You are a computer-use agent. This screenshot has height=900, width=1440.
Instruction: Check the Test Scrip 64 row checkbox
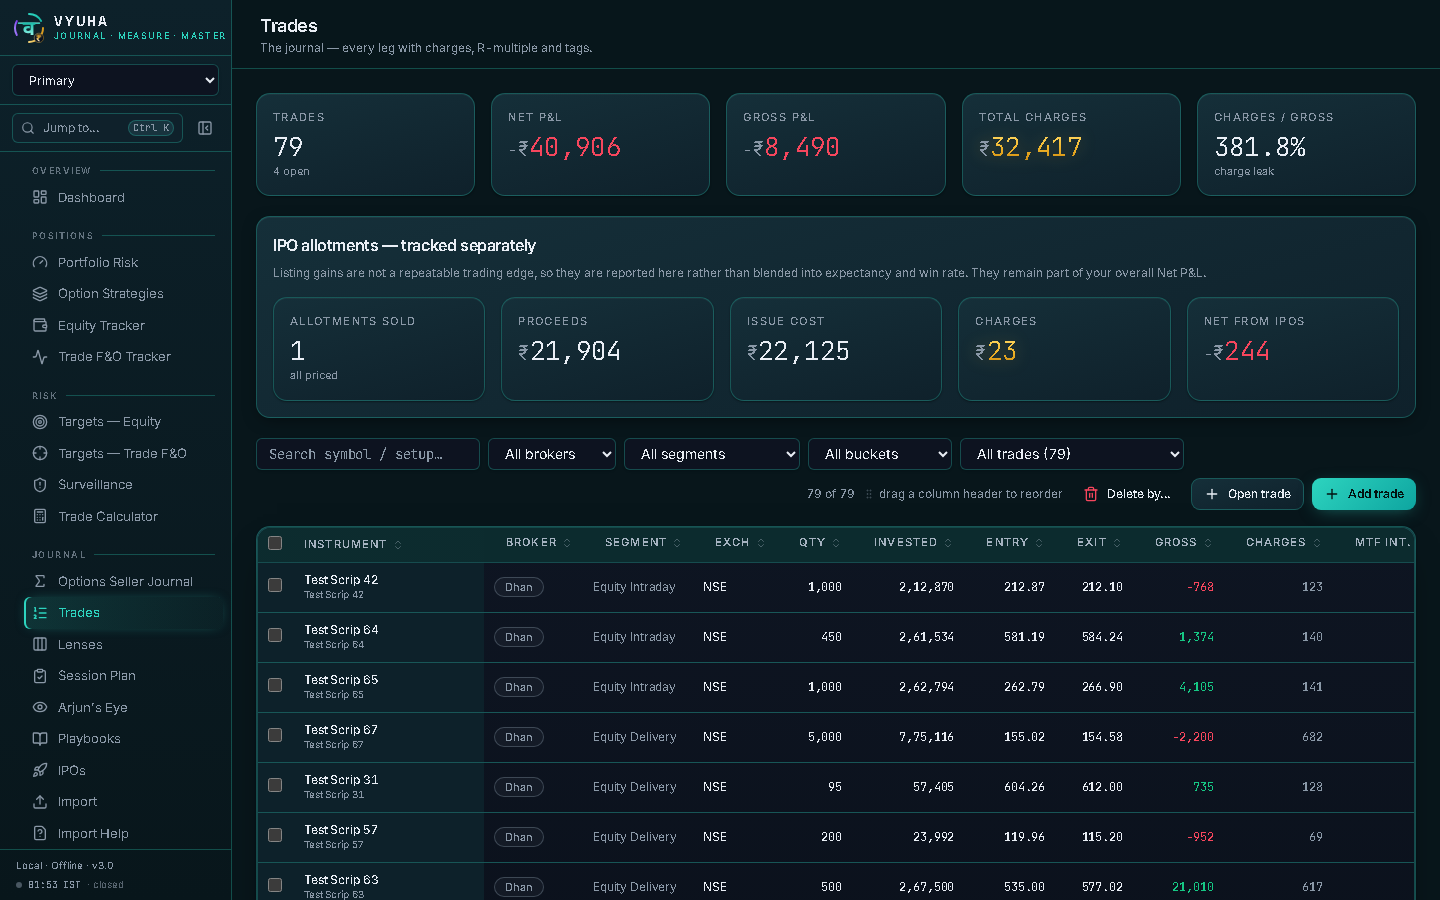tap(275, 635)
